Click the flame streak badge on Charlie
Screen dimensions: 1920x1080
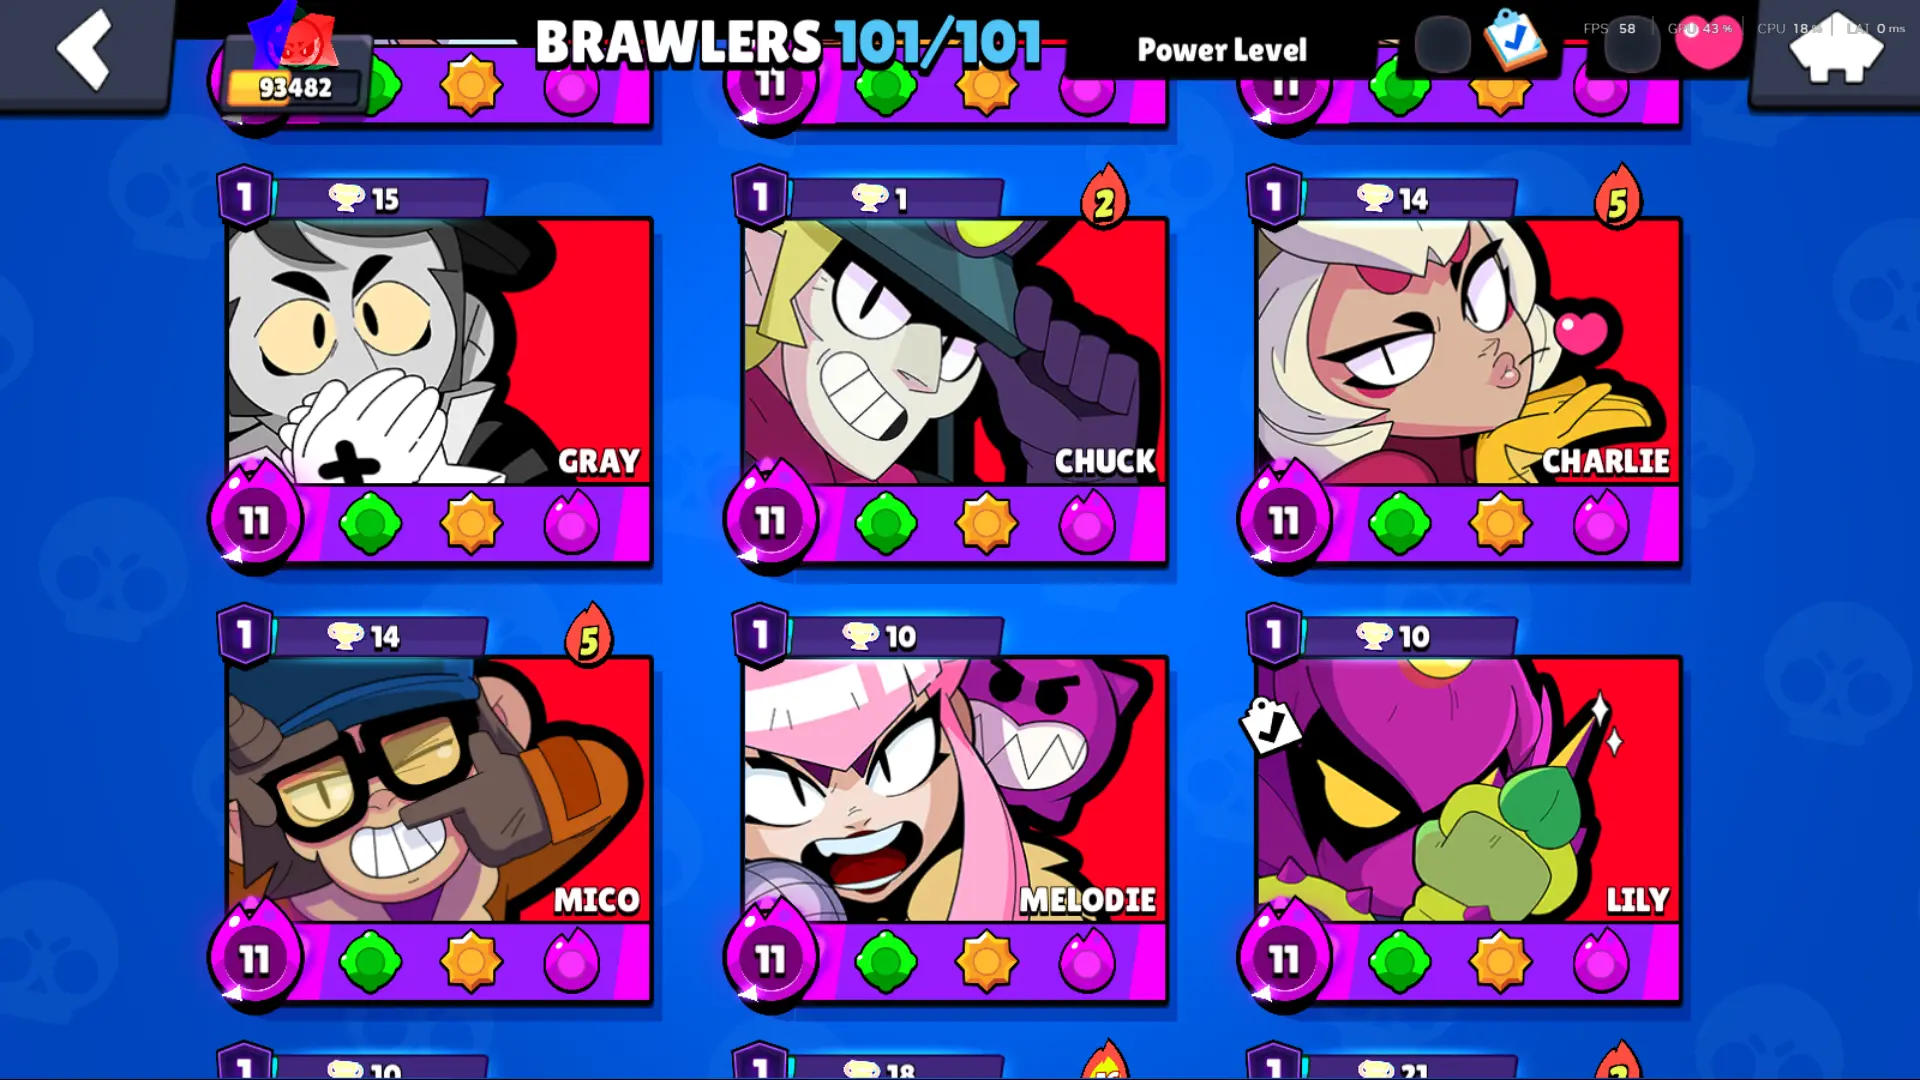1618,198
